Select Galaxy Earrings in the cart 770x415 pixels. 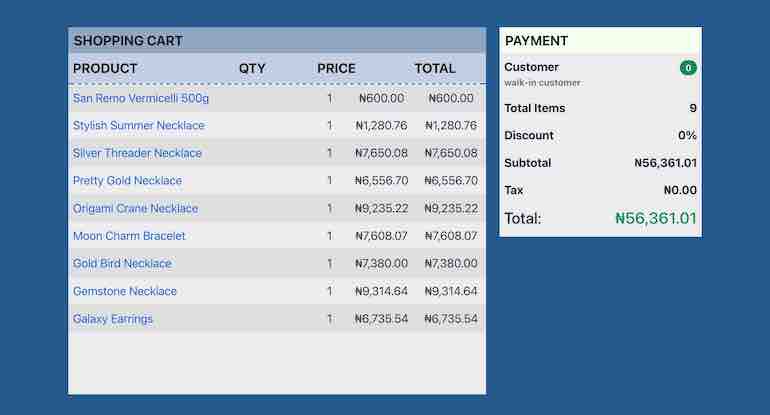point(113,319)
